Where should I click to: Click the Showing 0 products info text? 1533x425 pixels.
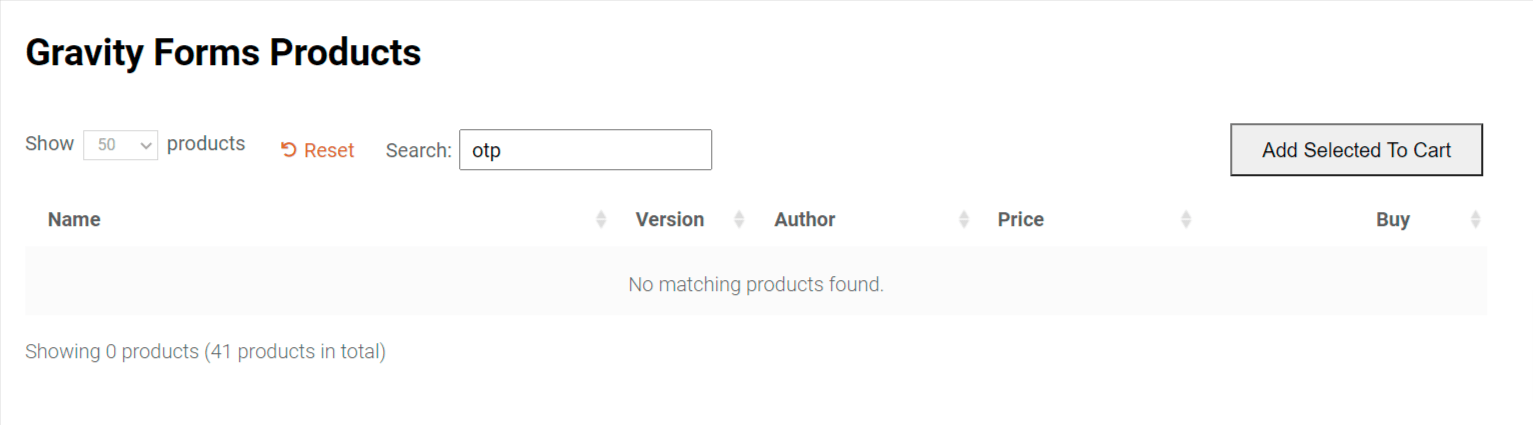click(x=205, y=351)
